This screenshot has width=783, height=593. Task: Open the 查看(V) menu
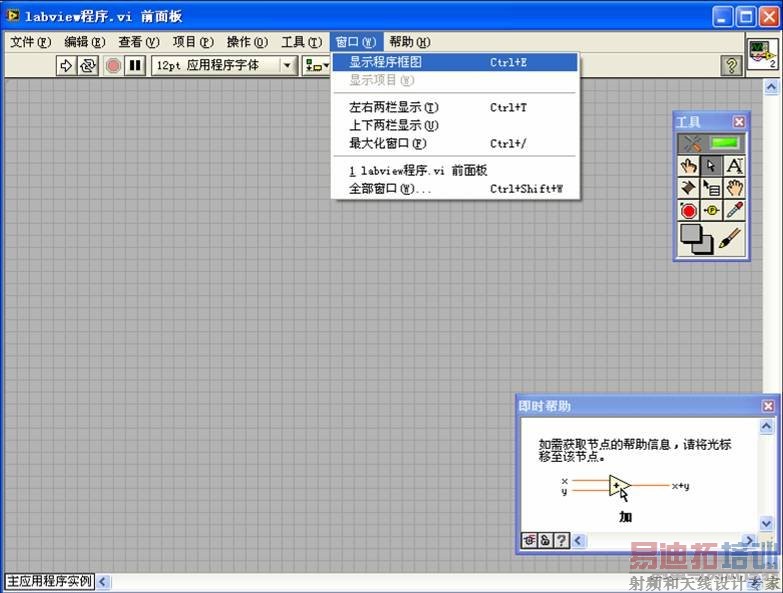coord(139,42)
